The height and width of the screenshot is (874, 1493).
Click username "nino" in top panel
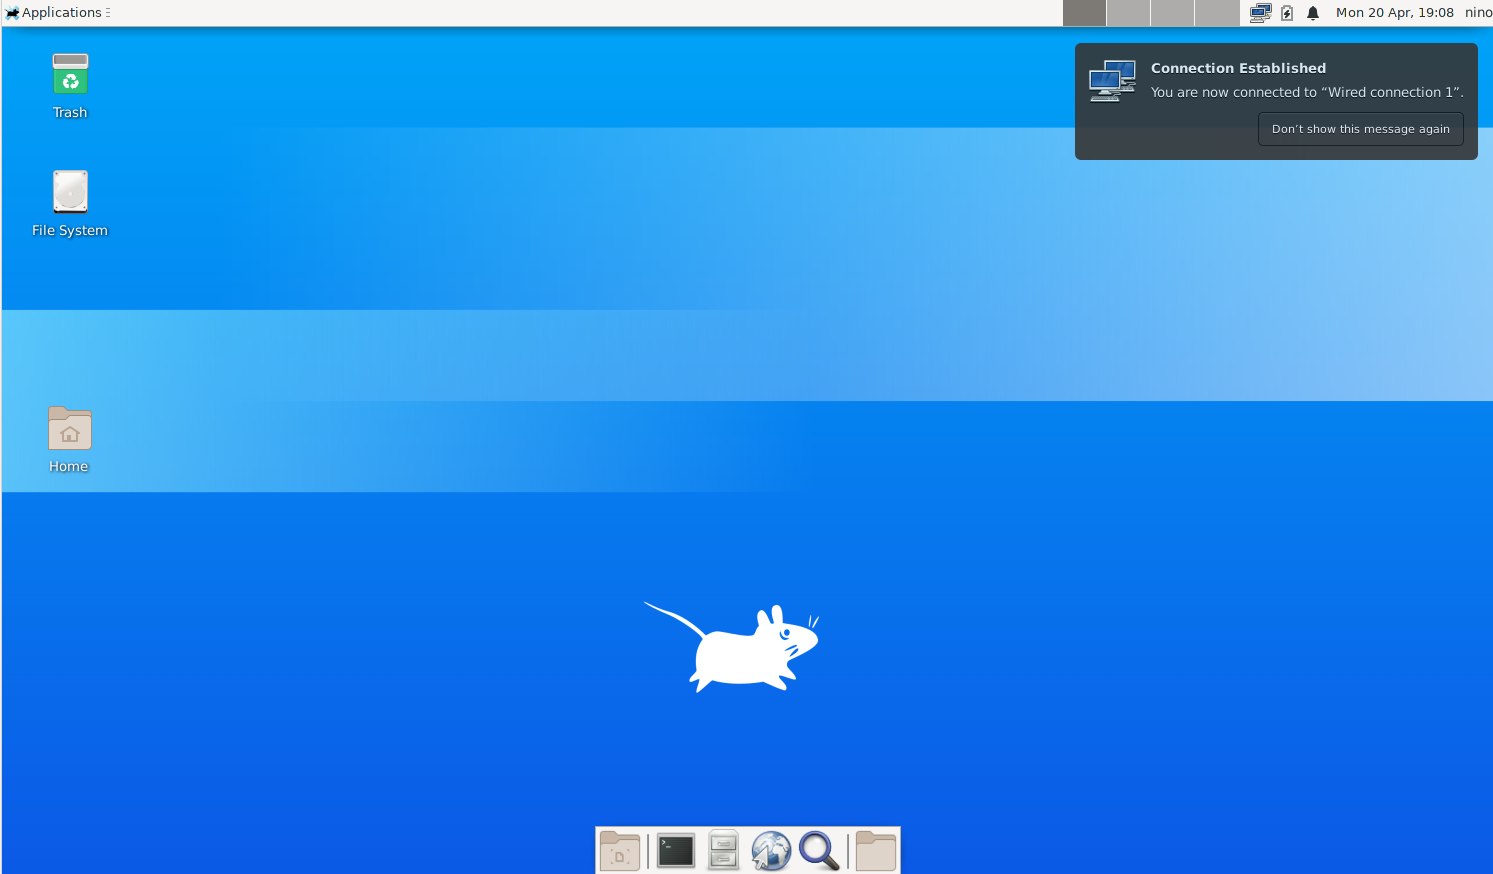tap(1478, 12)
